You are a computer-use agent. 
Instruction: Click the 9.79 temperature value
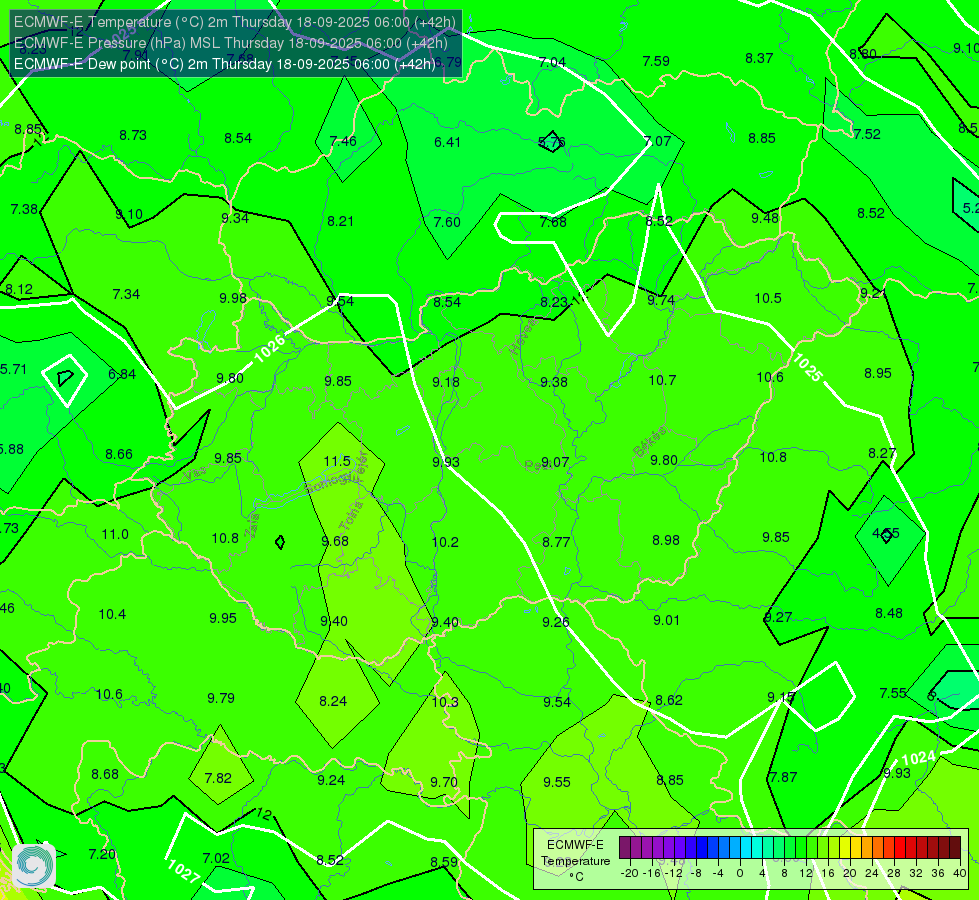(221, 698)
